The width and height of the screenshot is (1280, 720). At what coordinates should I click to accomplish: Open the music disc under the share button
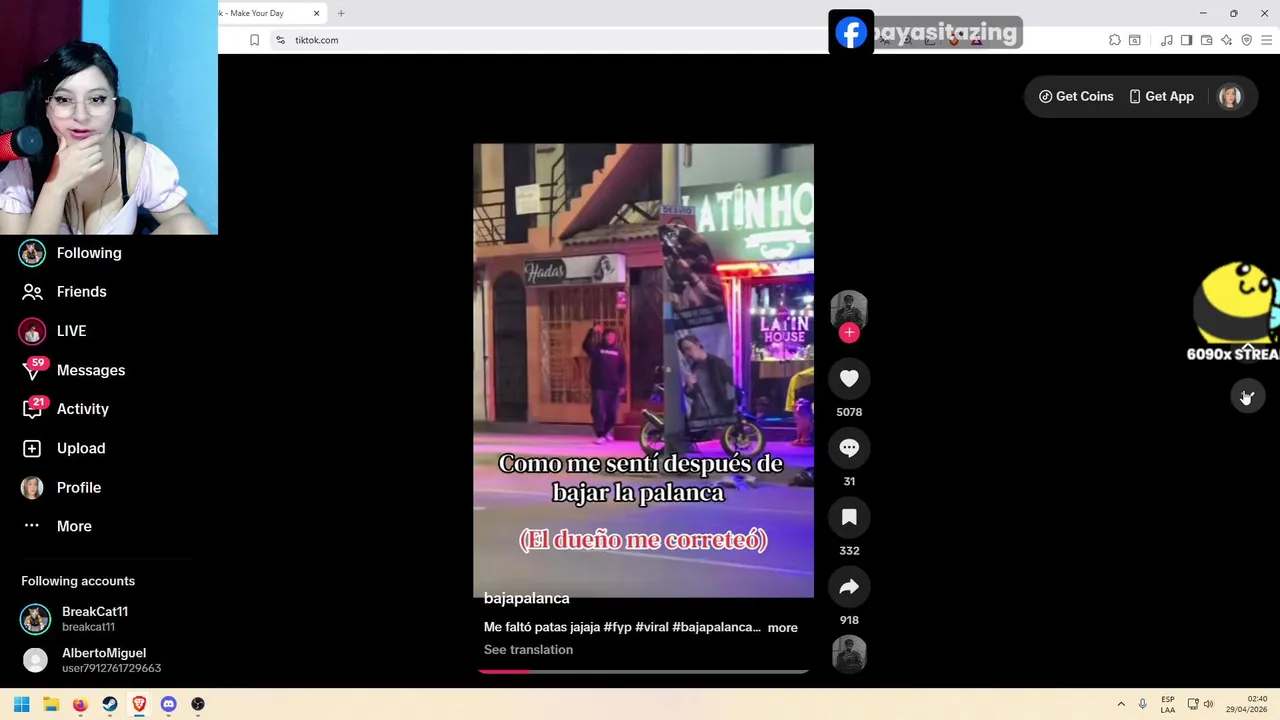[849, 655]
